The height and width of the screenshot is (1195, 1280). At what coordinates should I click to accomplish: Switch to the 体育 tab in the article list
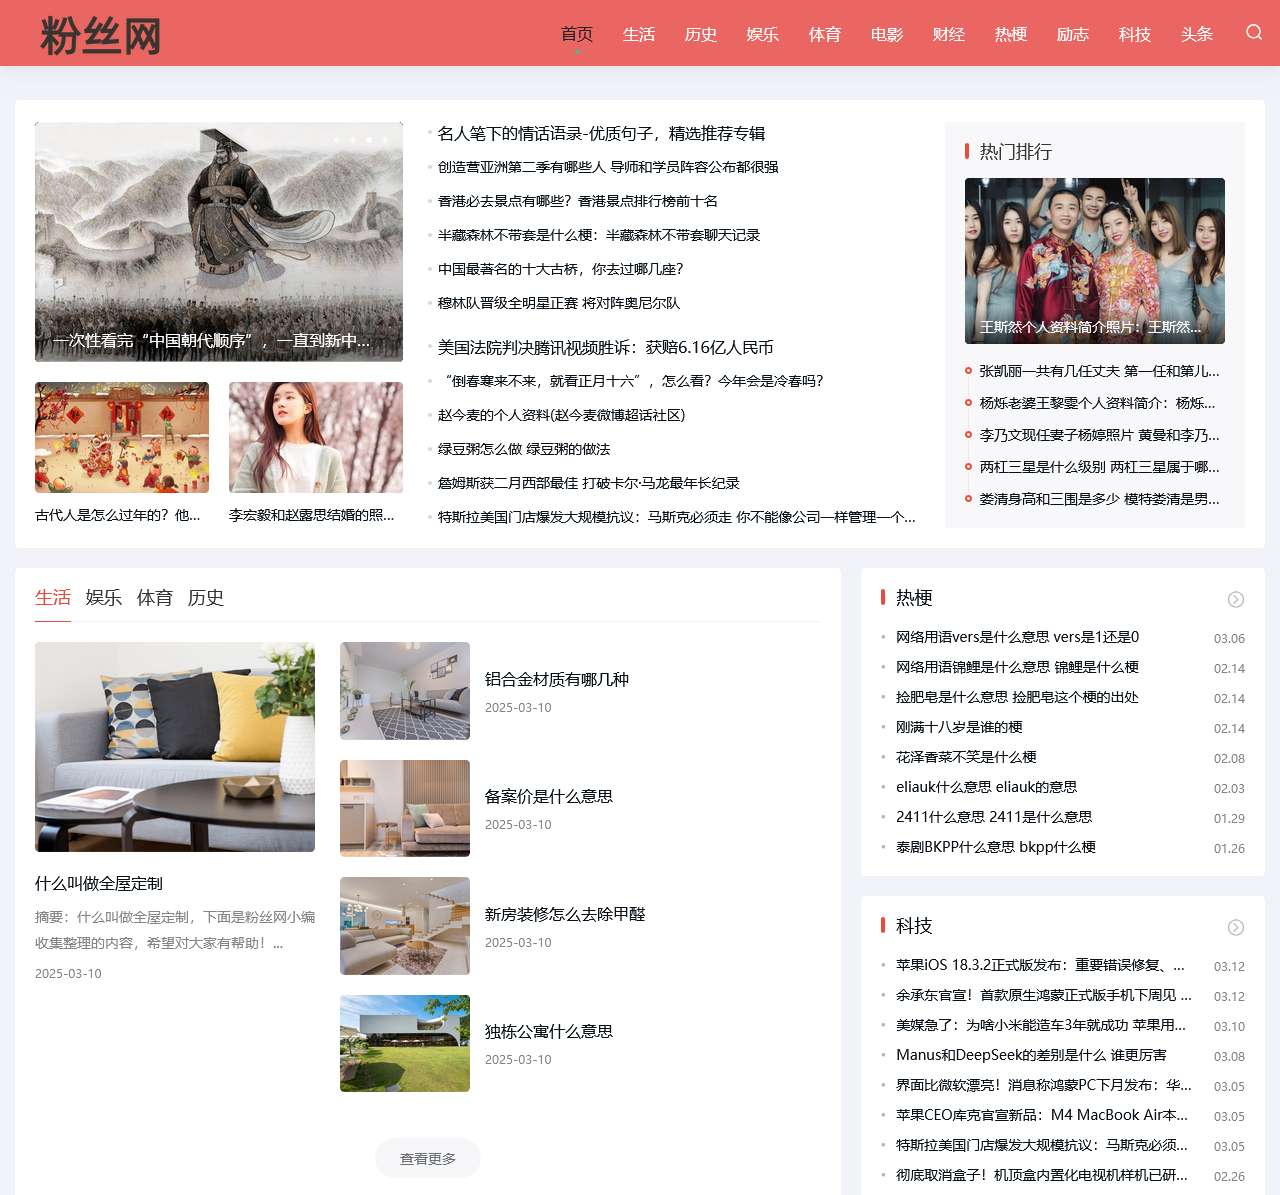point(155,597)
